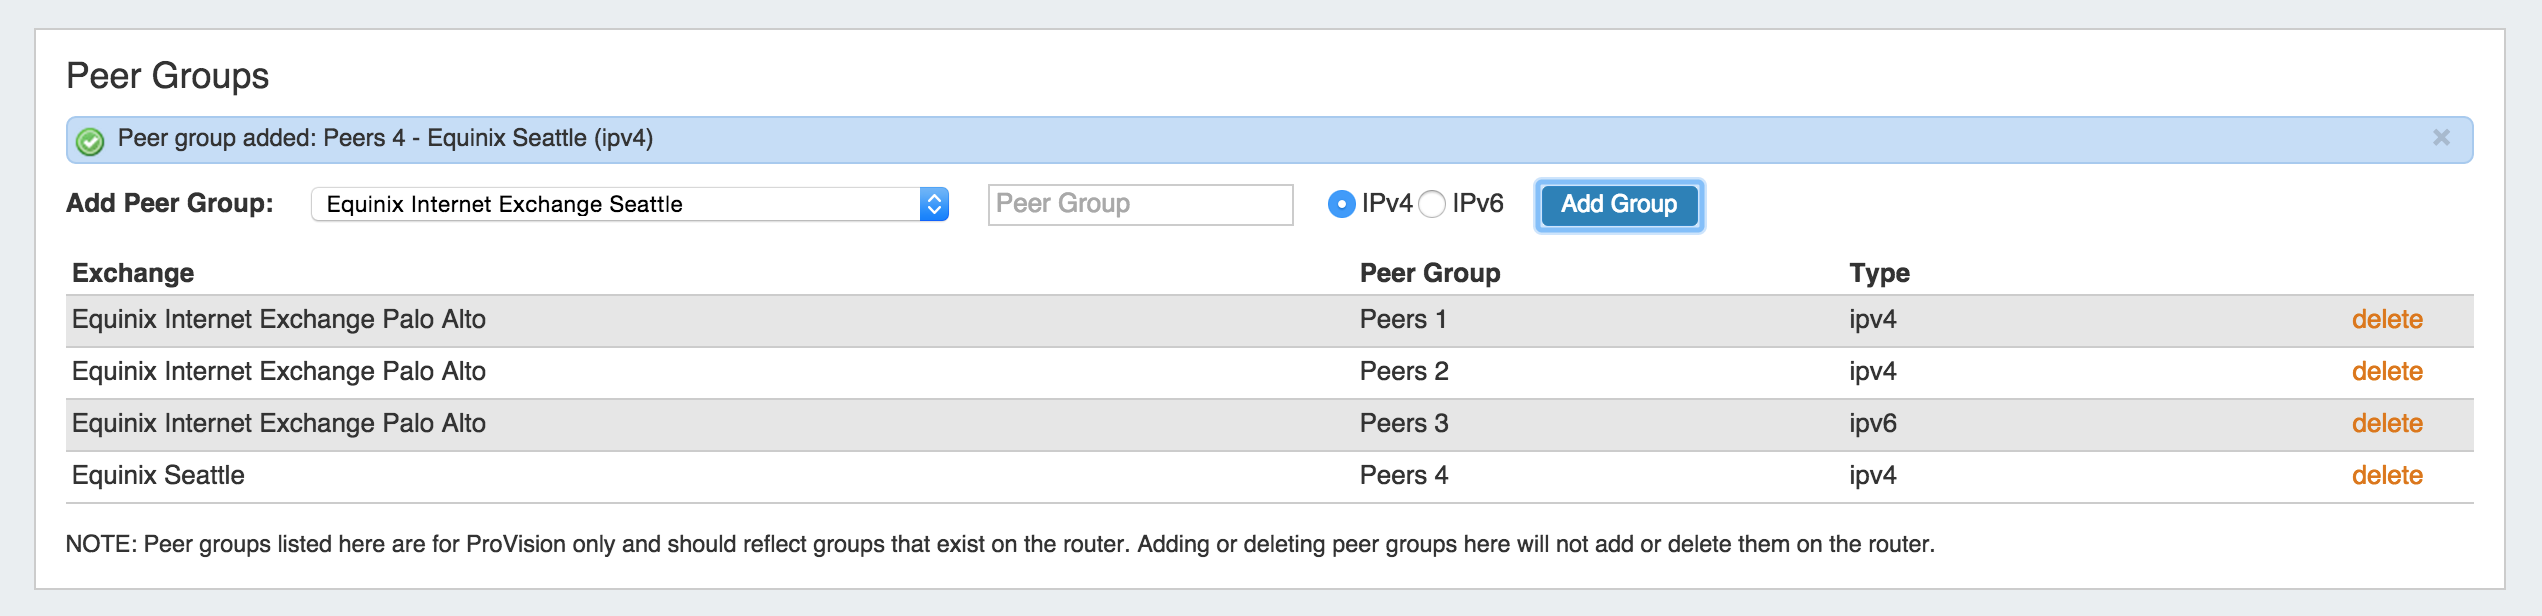Click the 'Peer group added' message text
This screenshot has height=616, width=2542.
coord(385,138)
